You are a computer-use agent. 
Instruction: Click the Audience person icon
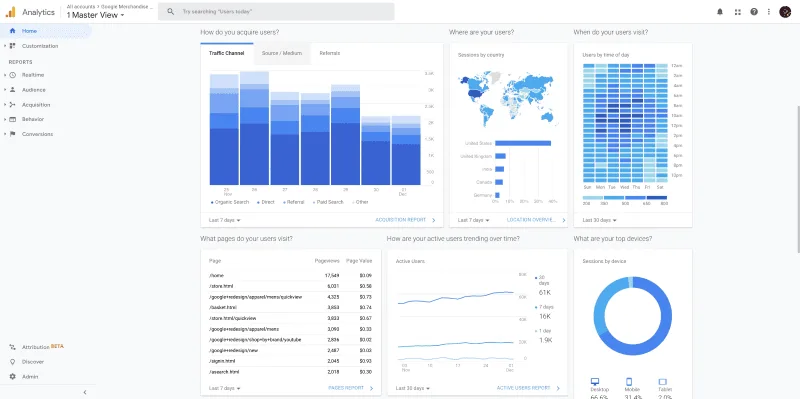pyautogui.click(x=13, y=90)
